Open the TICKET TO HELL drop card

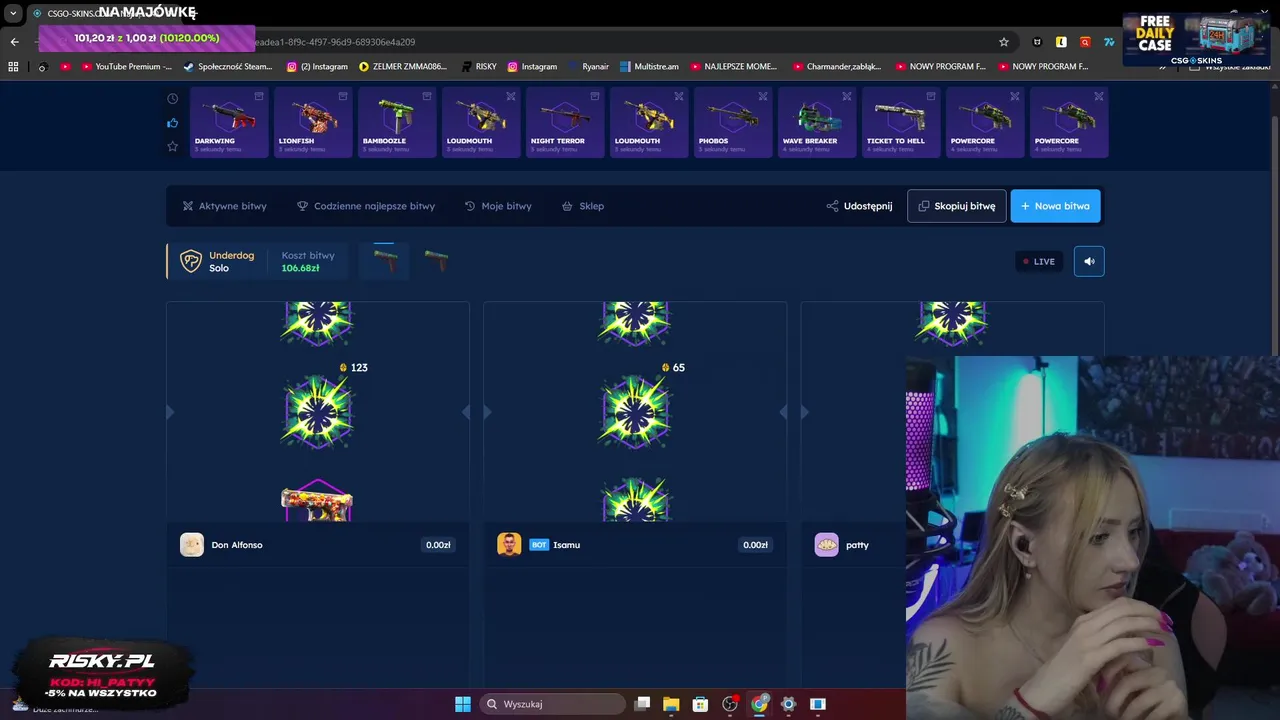point(901,122)
